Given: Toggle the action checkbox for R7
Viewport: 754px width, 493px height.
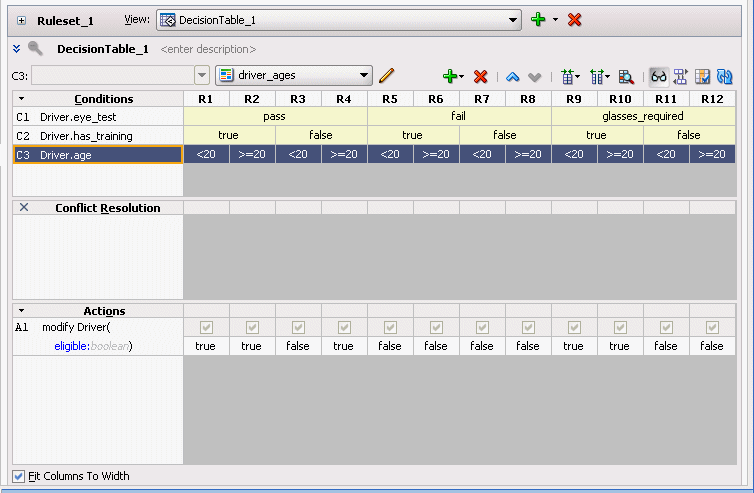Looking at the screenshot, I should pos(482,328).
